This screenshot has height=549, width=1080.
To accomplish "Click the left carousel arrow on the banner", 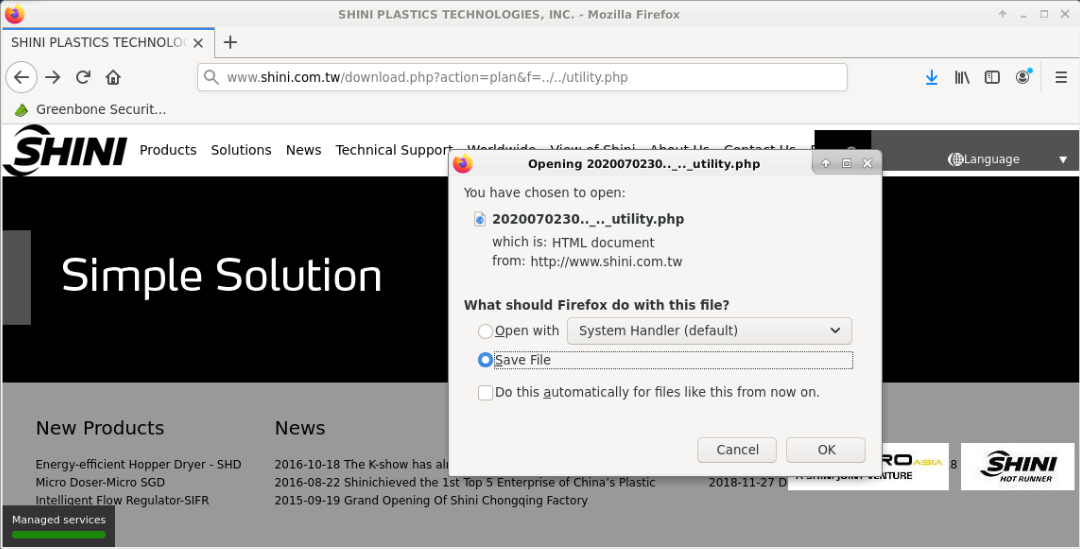I will pos(17,277).
